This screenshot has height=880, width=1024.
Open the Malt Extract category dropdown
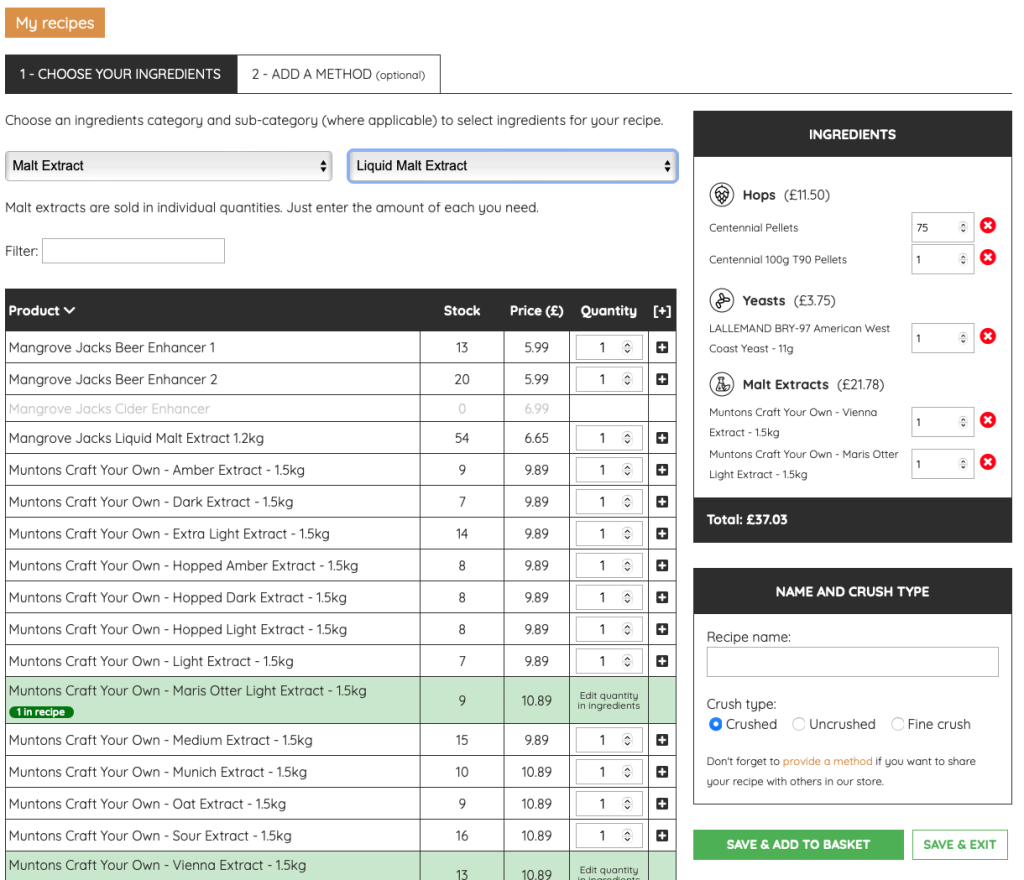coord(168,166)
